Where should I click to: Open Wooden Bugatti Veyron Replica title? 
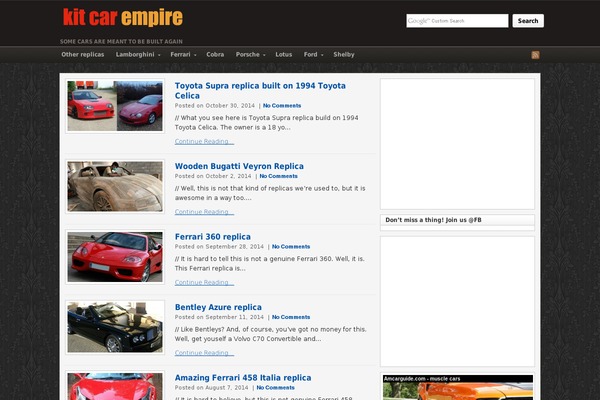[239, 166]
